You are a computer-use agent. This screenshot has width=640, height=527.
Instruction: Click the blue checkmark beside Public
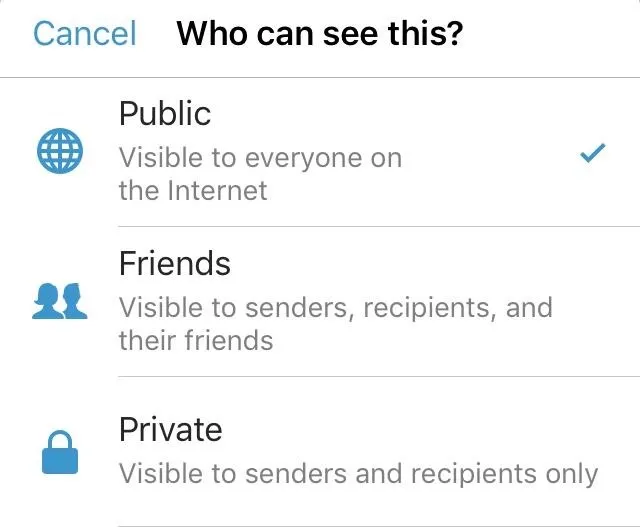tap(593, 153)
